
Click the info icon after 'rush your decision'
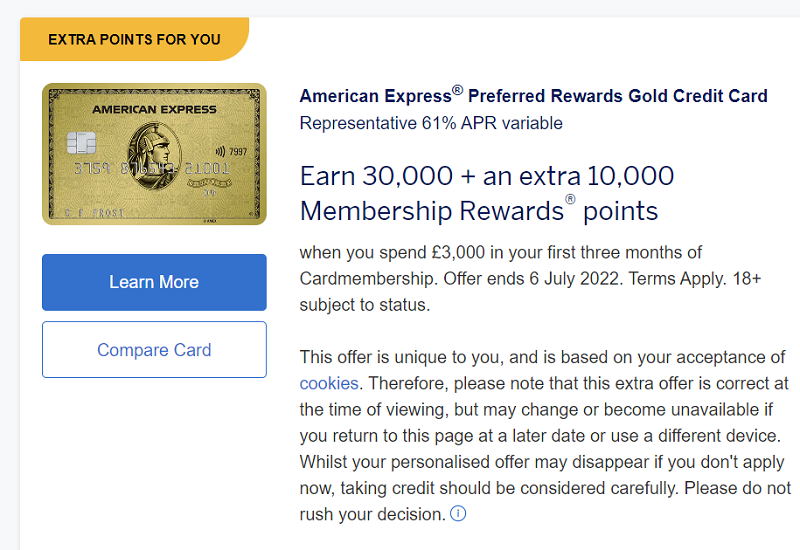[x=458, y=513]
